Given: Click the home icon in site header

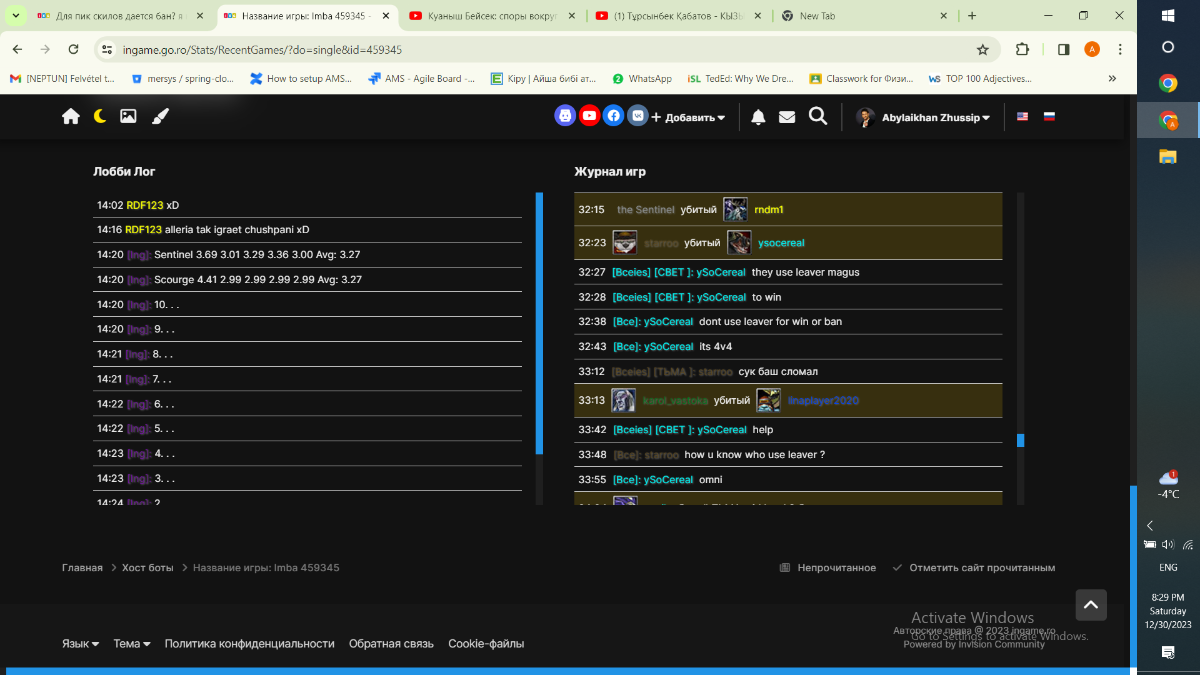Looking at the screenshot, I should pyautogui.click(x=71, y=116).
